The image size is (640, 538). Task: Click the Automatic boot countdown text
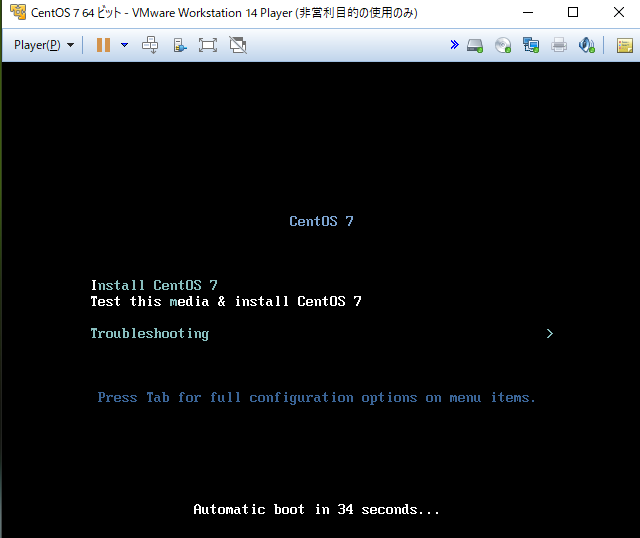pos(316,509)
